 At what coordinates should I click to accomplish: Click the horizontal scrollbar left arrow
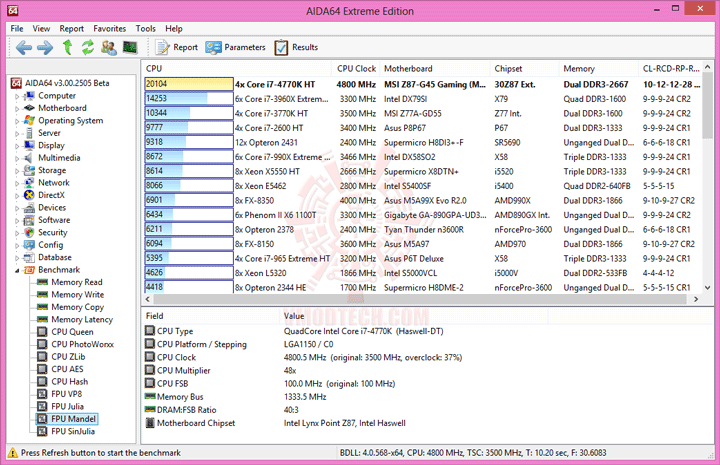tap(148, 299)
